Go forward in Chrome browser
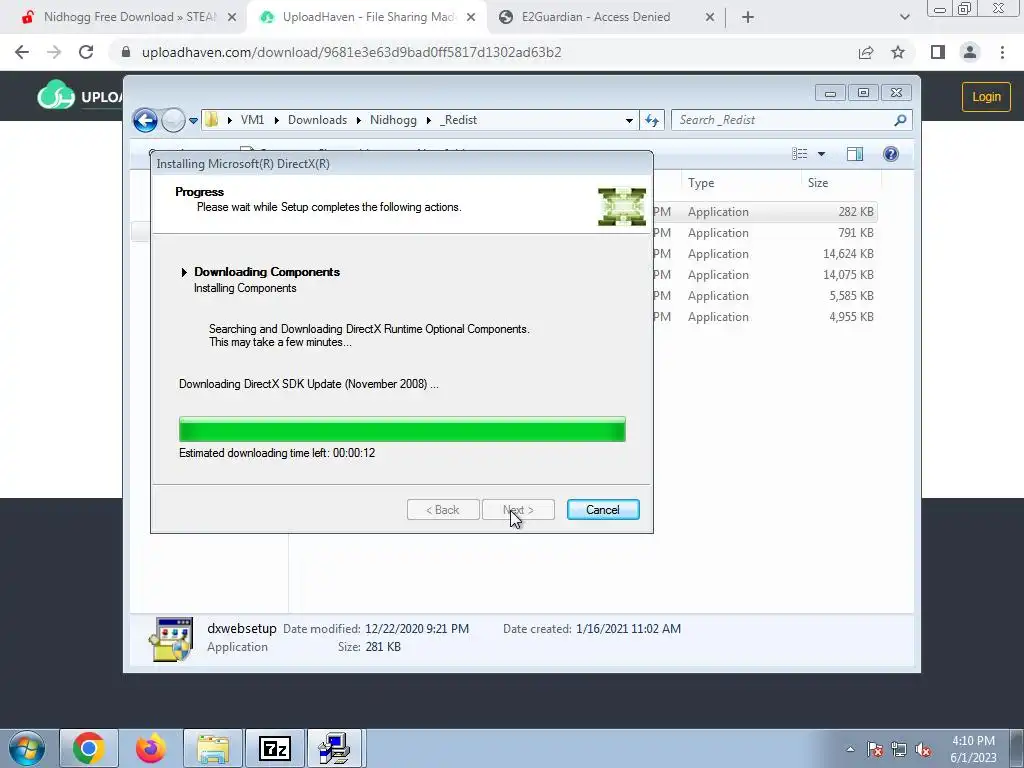The image size is (1024, 768). 54,52
